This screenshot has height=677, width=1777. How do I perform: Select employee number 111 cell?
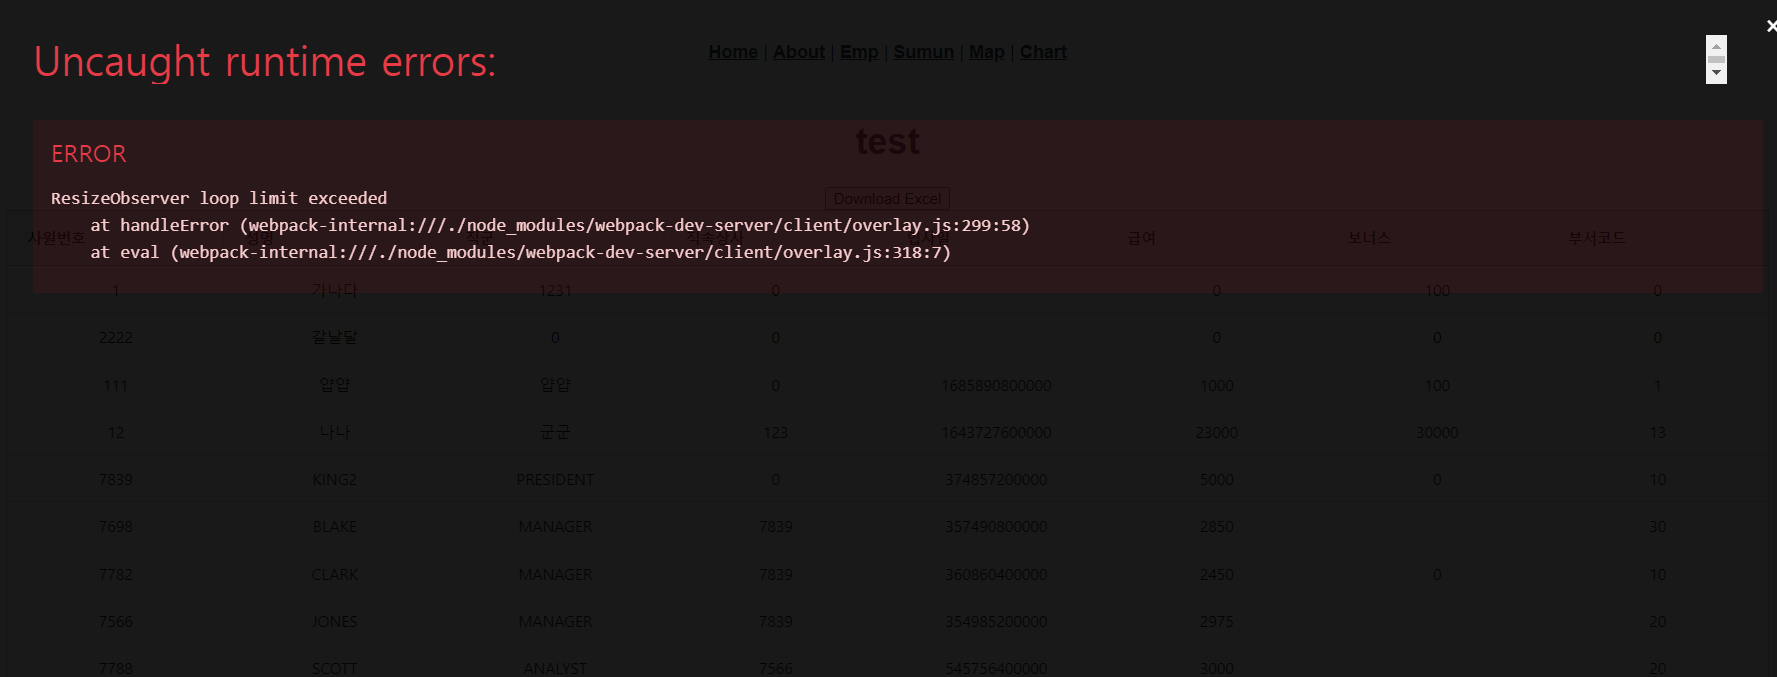pos(116,385)
